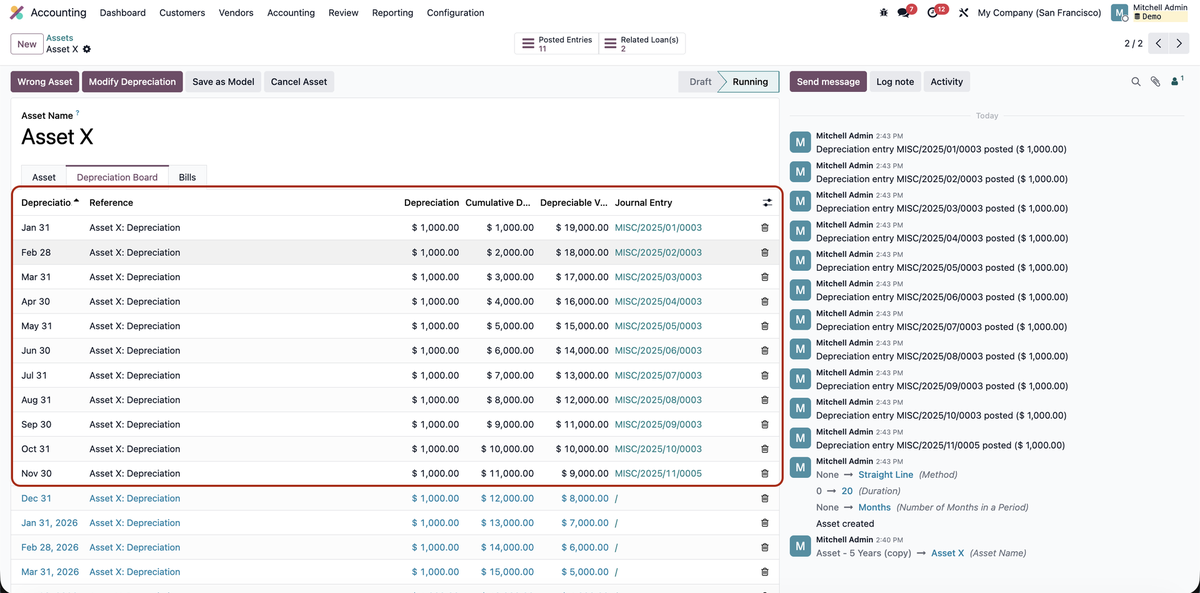Click trash icon on Dec 31 row
Image resolution: width=1200 pixels, height=593 pixels.
click(x=765, y=498)
